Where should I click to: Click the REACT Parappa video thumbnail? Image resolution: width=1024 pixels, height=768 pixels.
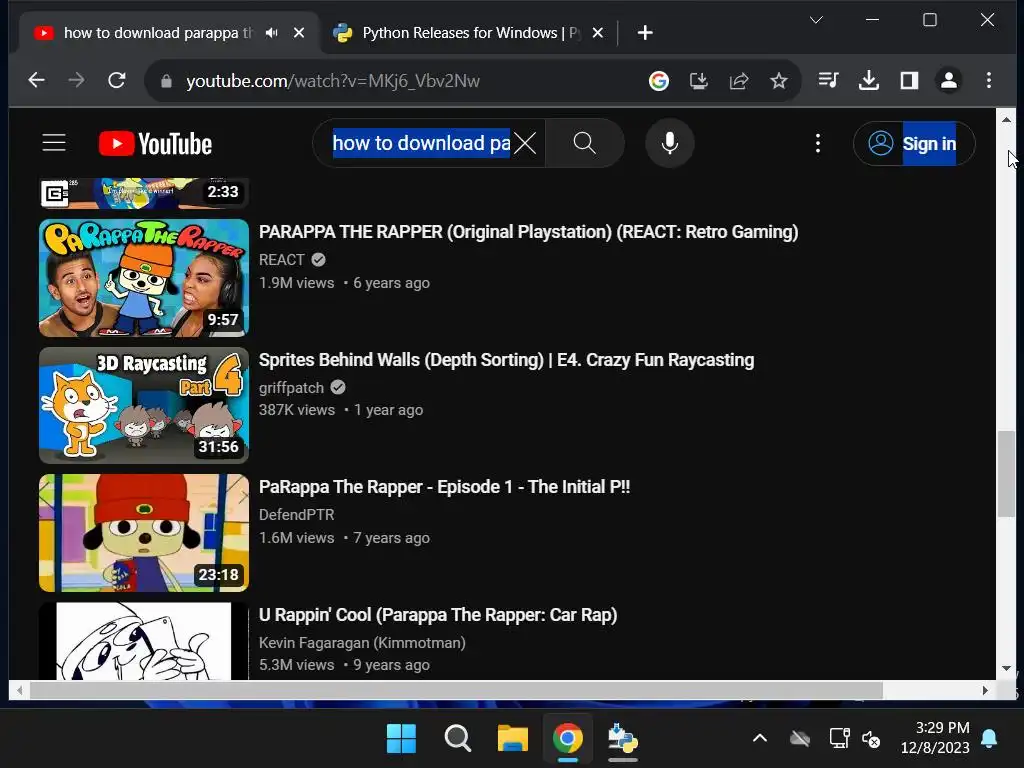tap(144, 278)
